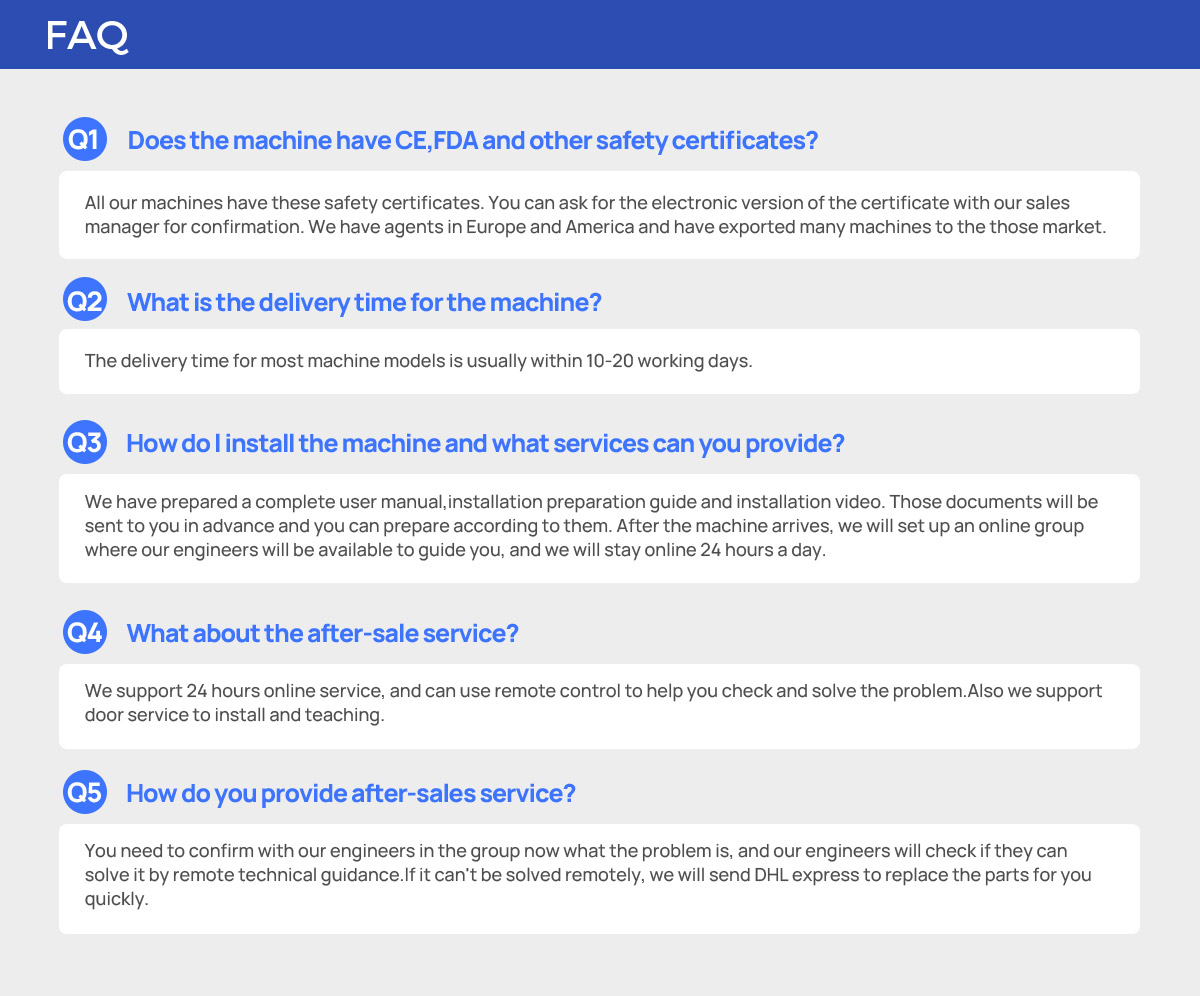Select the Q3 circle badge

pyautogui.click(x=85, y=442)
